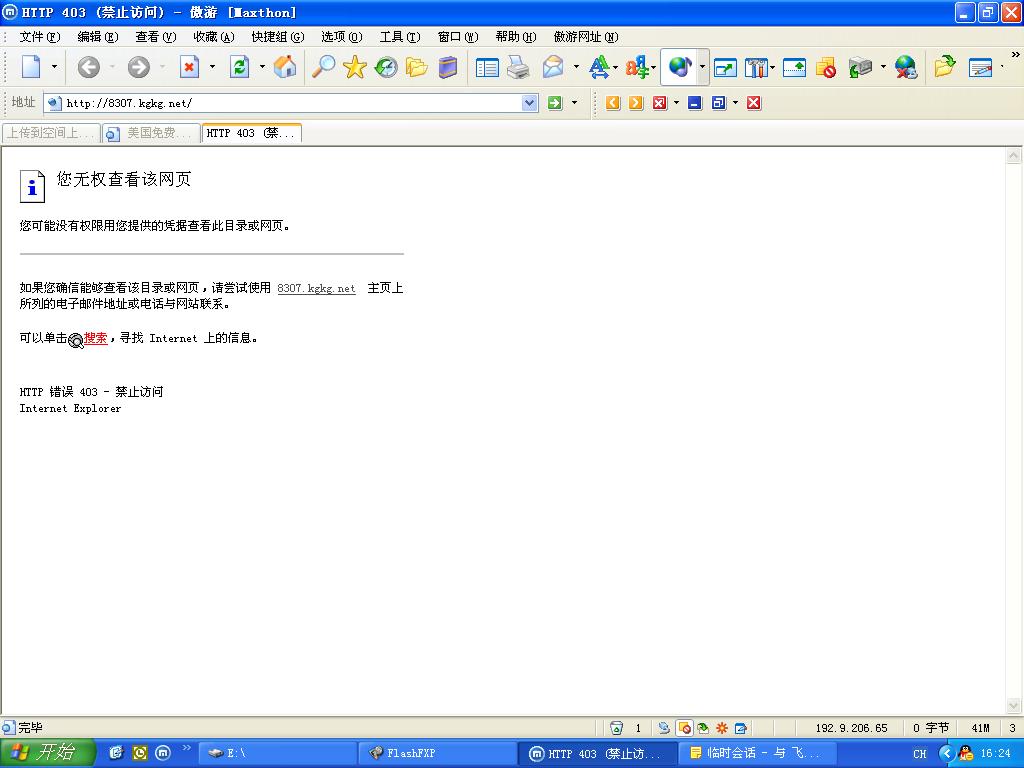Click the Back arrow button

point(89,67)
